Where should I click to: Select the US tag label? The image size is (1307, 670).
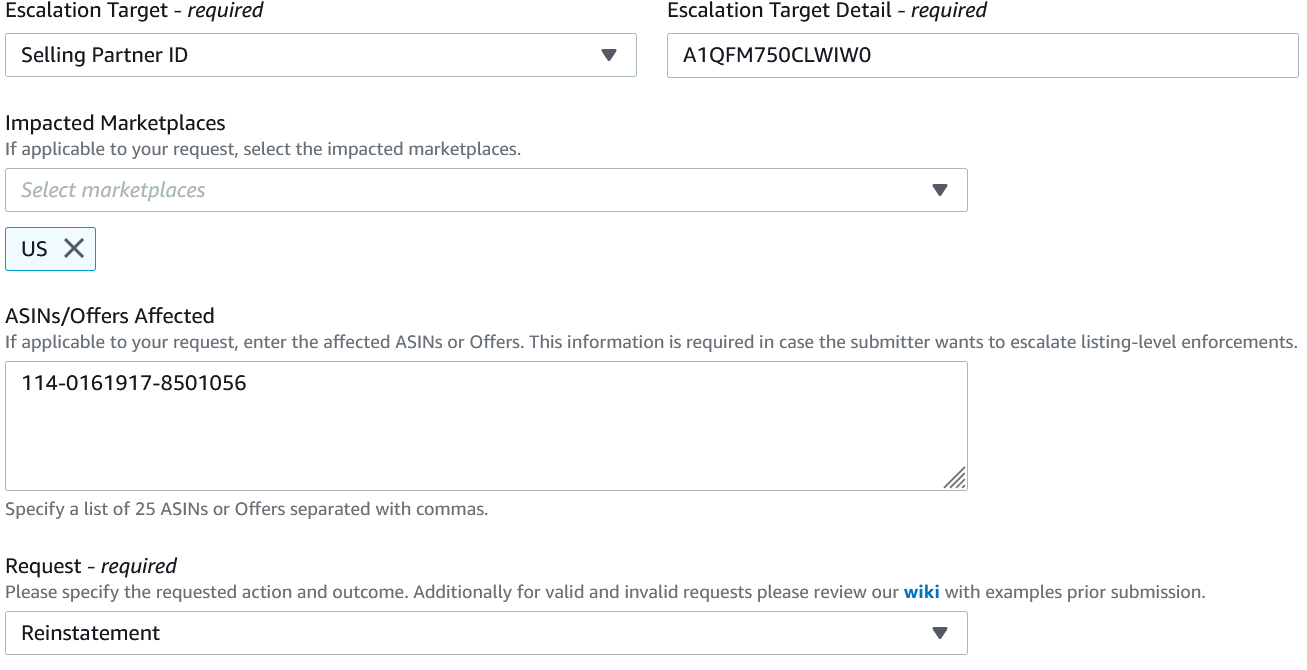[x=34, y=249]
